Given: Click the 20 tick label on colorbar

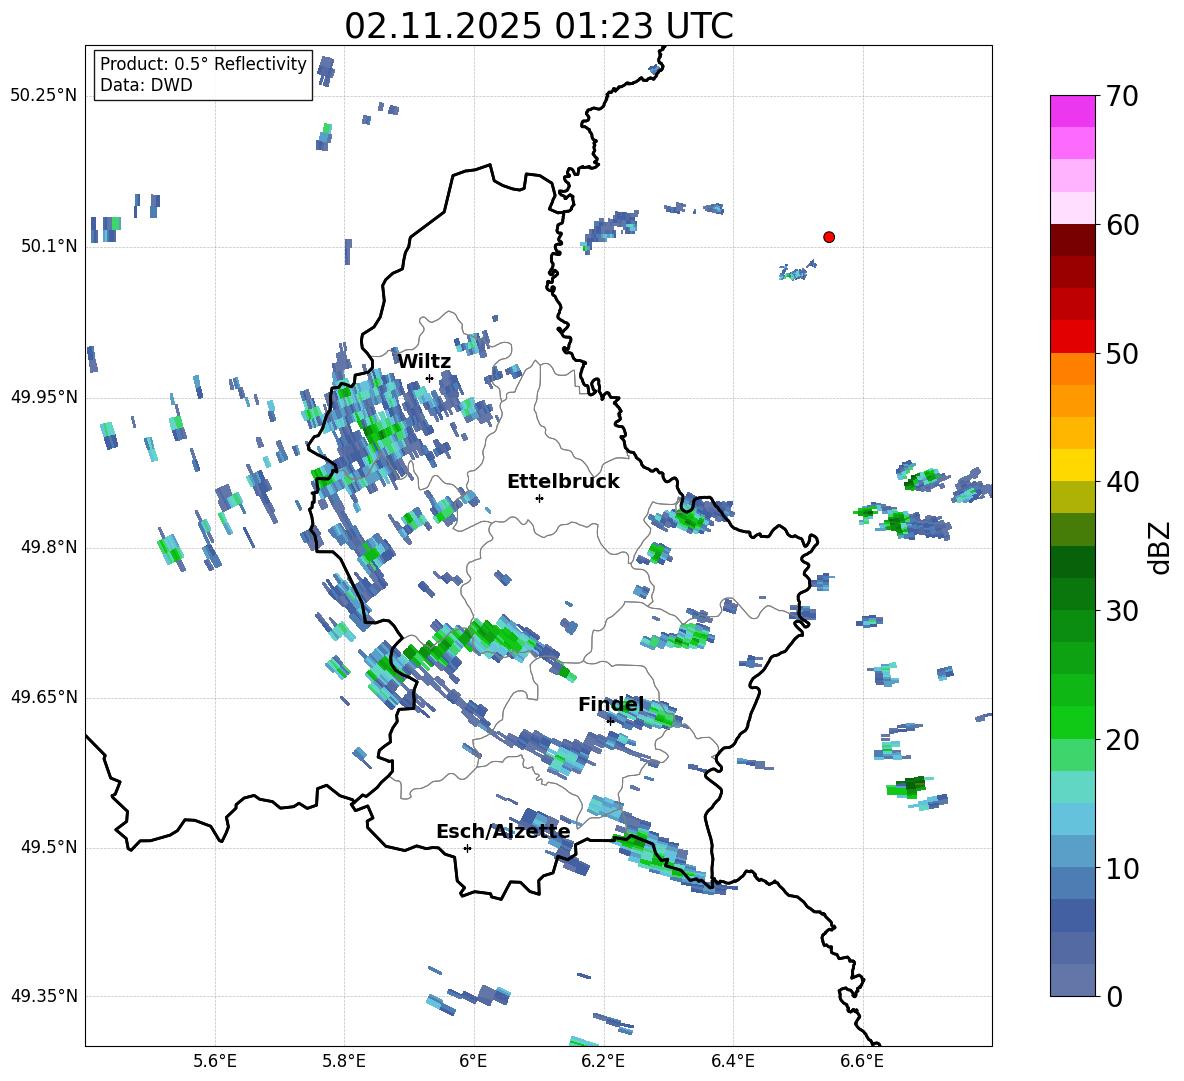Looking at the screenshot, I should pyautogui.click(x=1122, y=740).
